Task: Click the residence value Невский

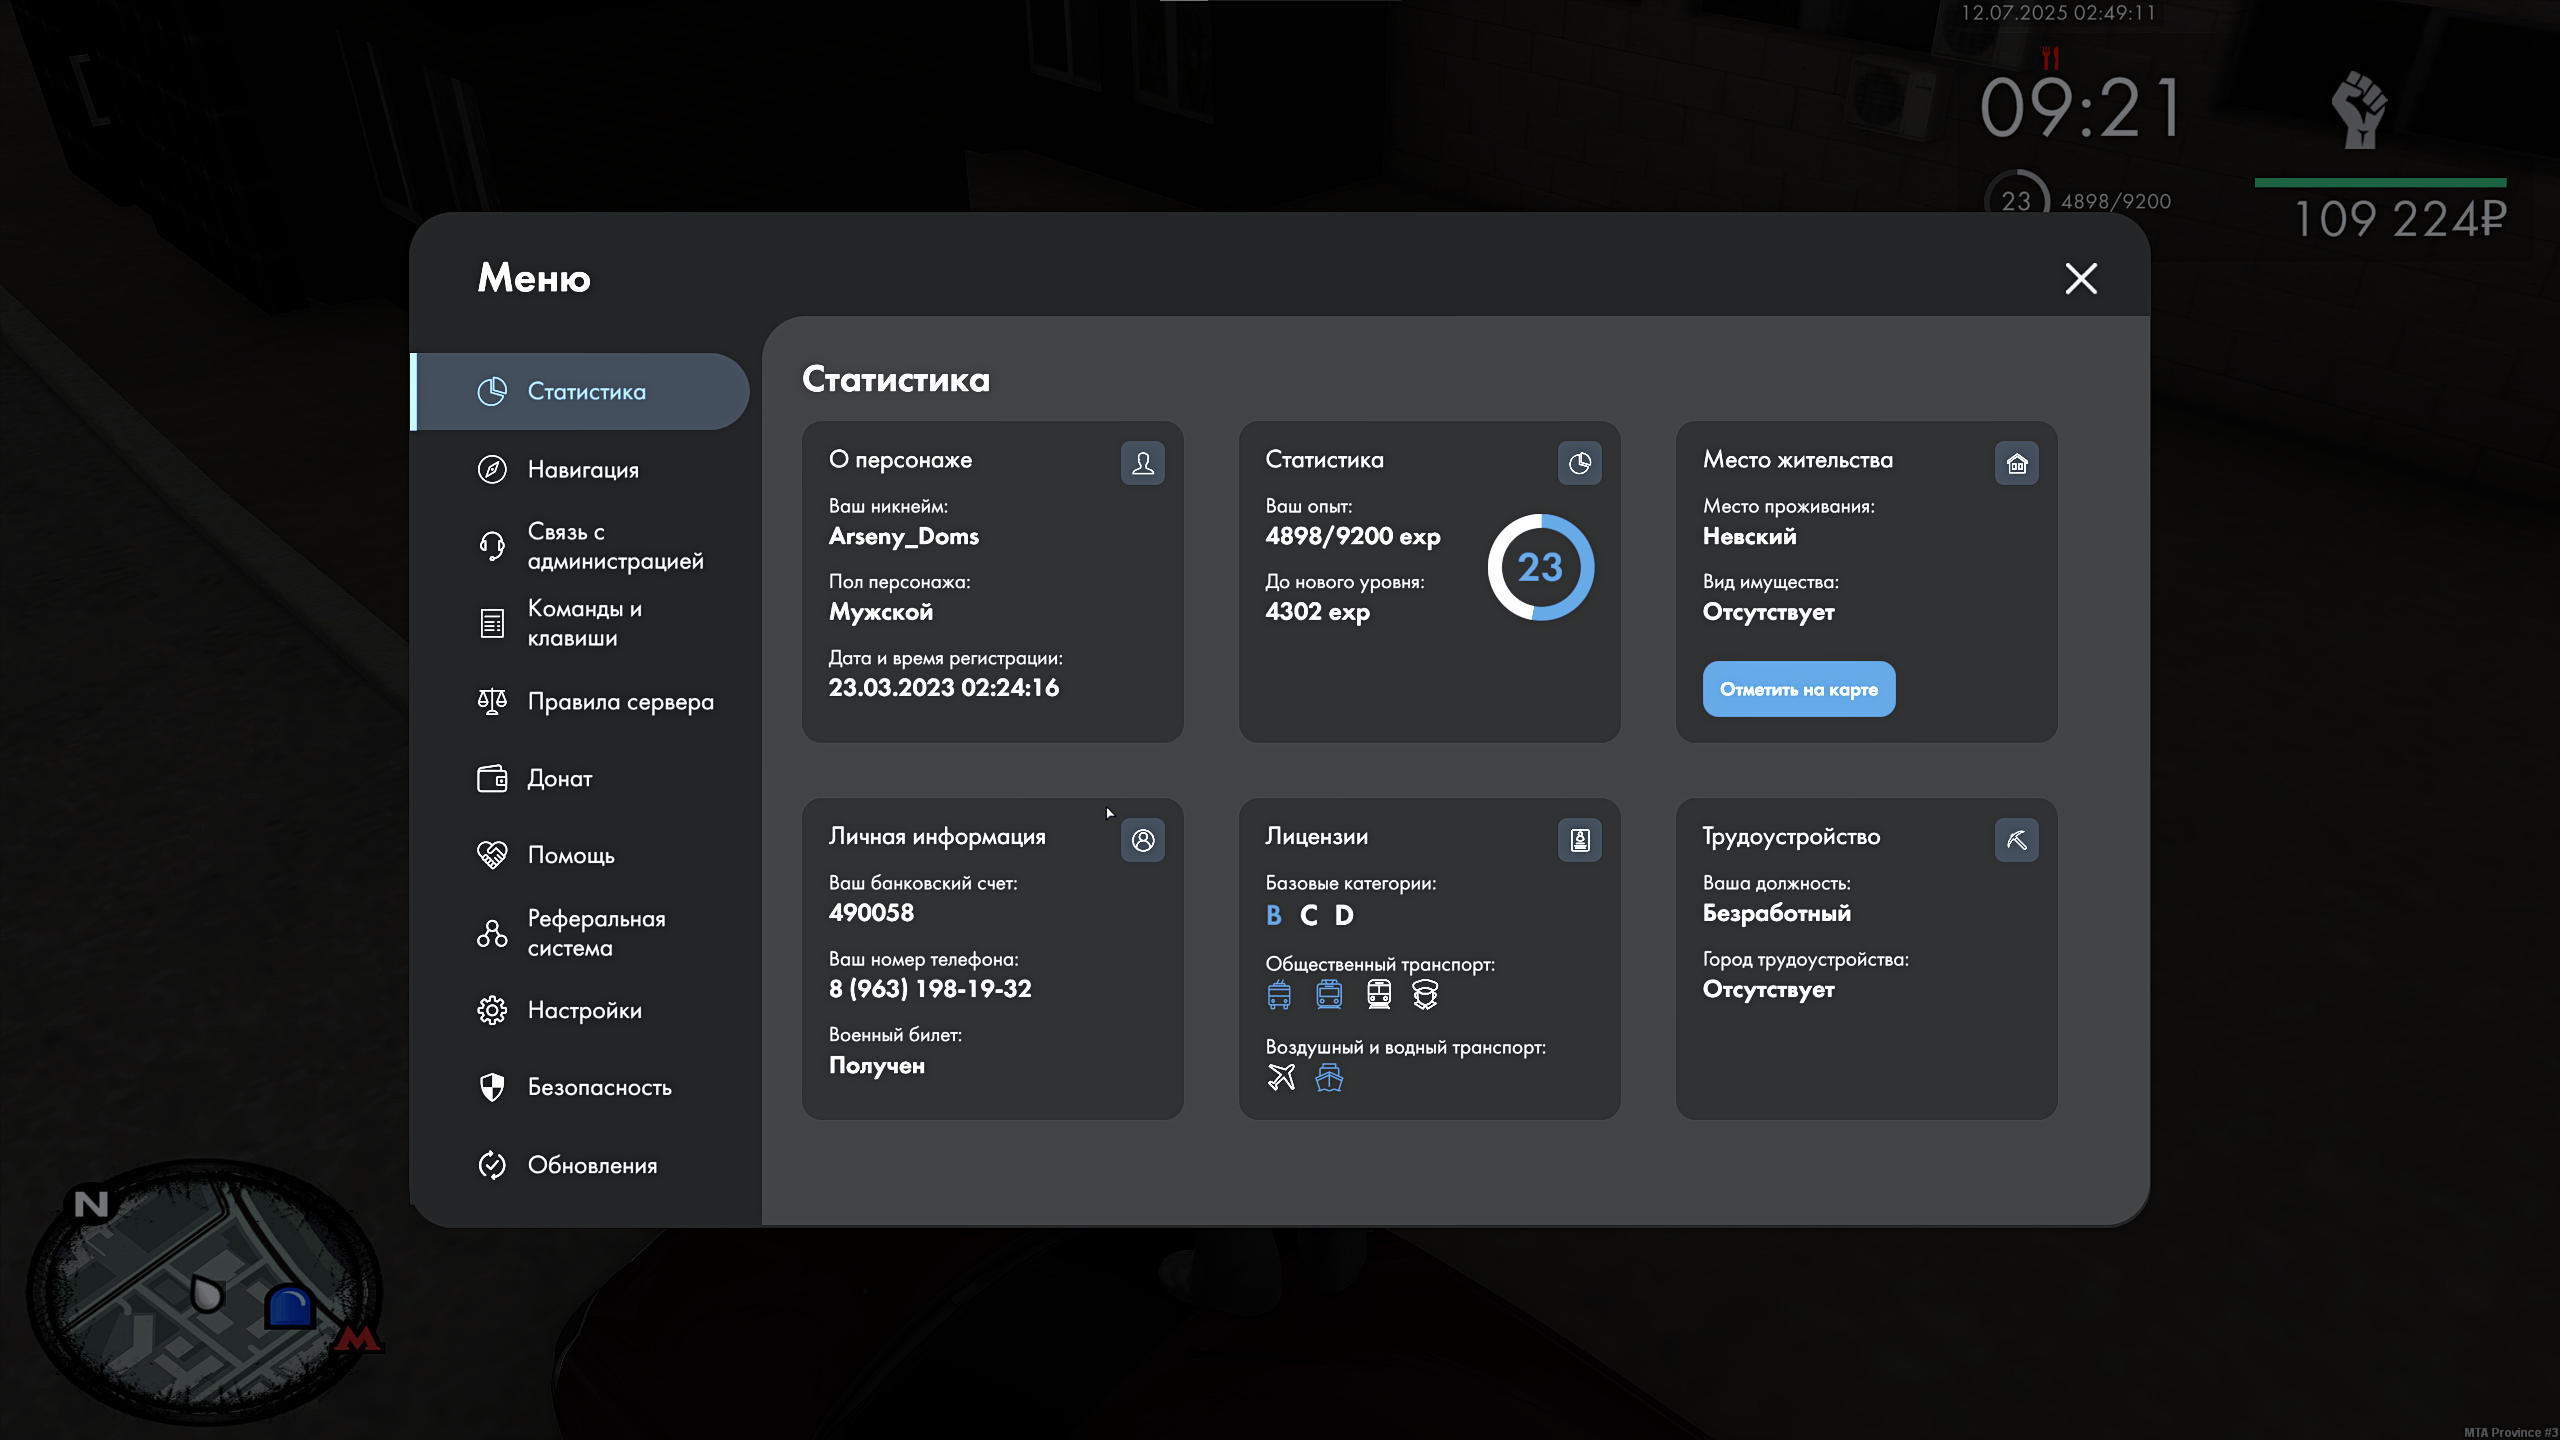Action: 1749,537
